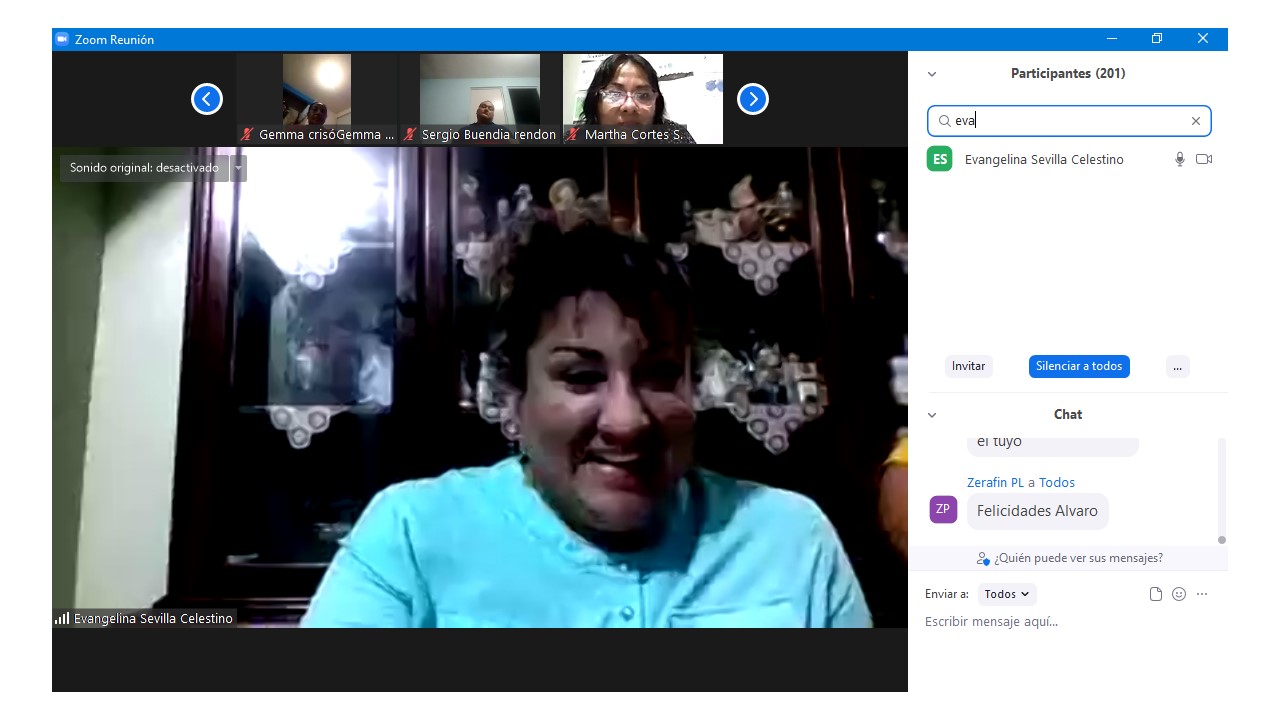Click Zerafin PL sender name in chat
Image resolution: width=1280 pixels, height=720 pixels.
pyautogui.click(x=995, y=482)
